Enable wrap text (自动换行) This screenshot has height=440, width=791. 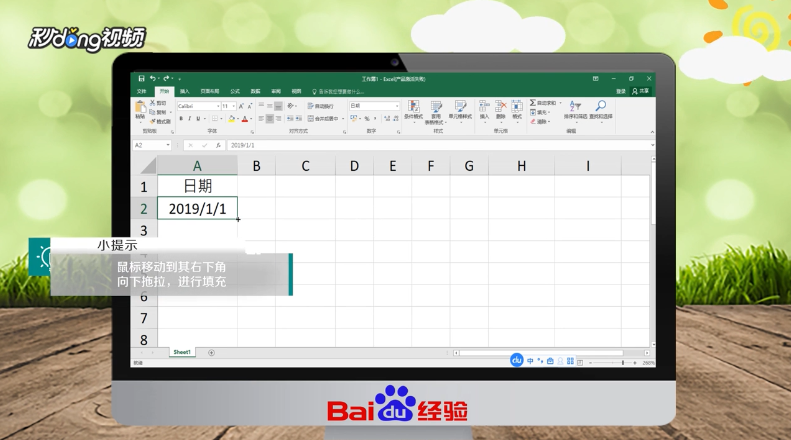(321, 106)
